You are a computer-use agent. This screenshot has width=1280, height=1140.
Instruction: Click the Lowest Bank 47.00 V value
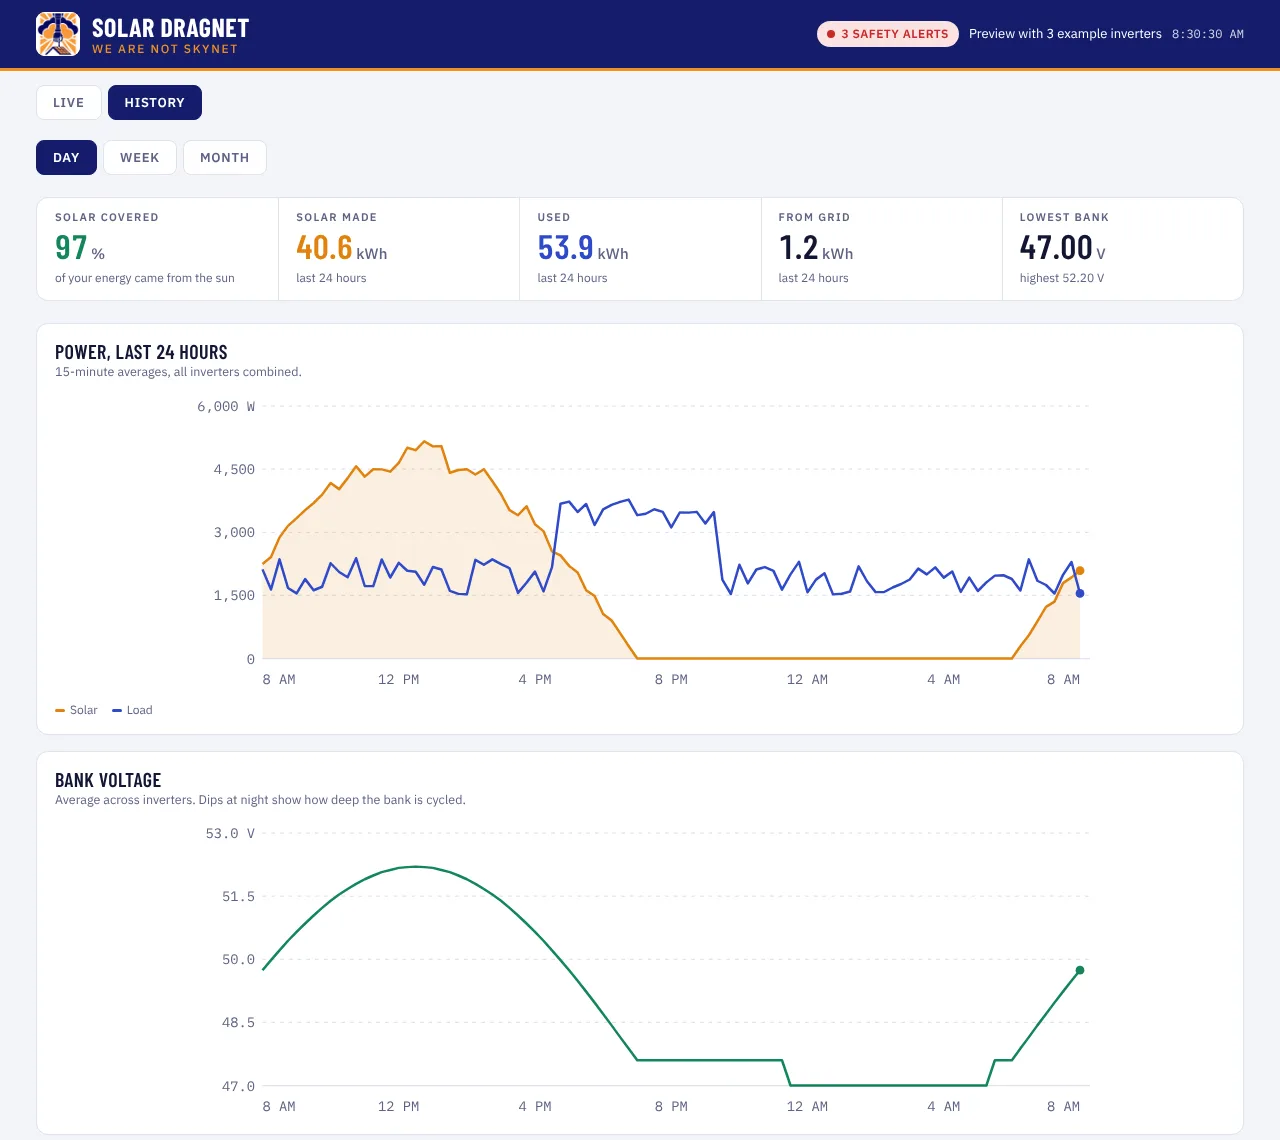[x=1063, y=248]
